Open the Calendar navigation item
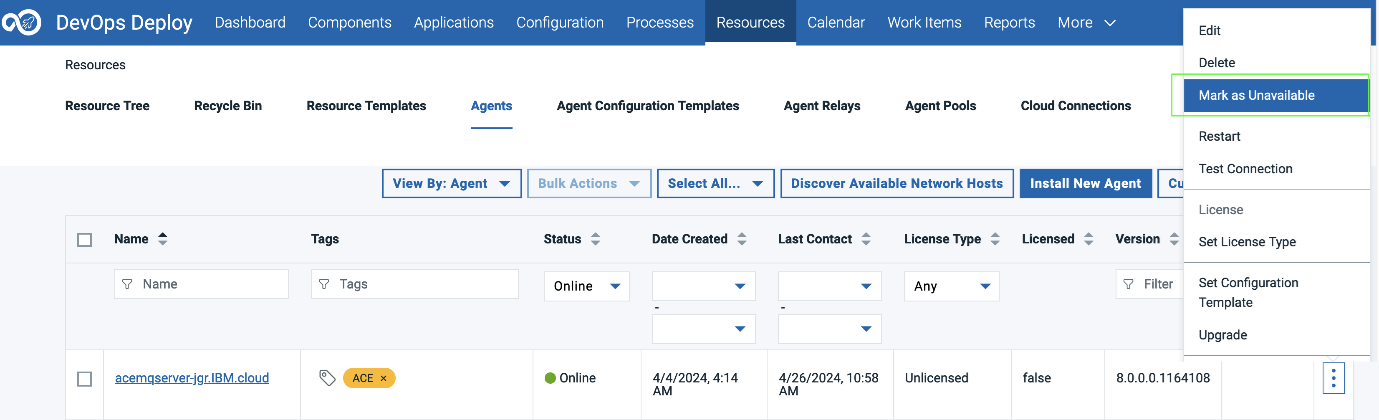The height and width of the screenshot is (420, 1379). (836, 23)
